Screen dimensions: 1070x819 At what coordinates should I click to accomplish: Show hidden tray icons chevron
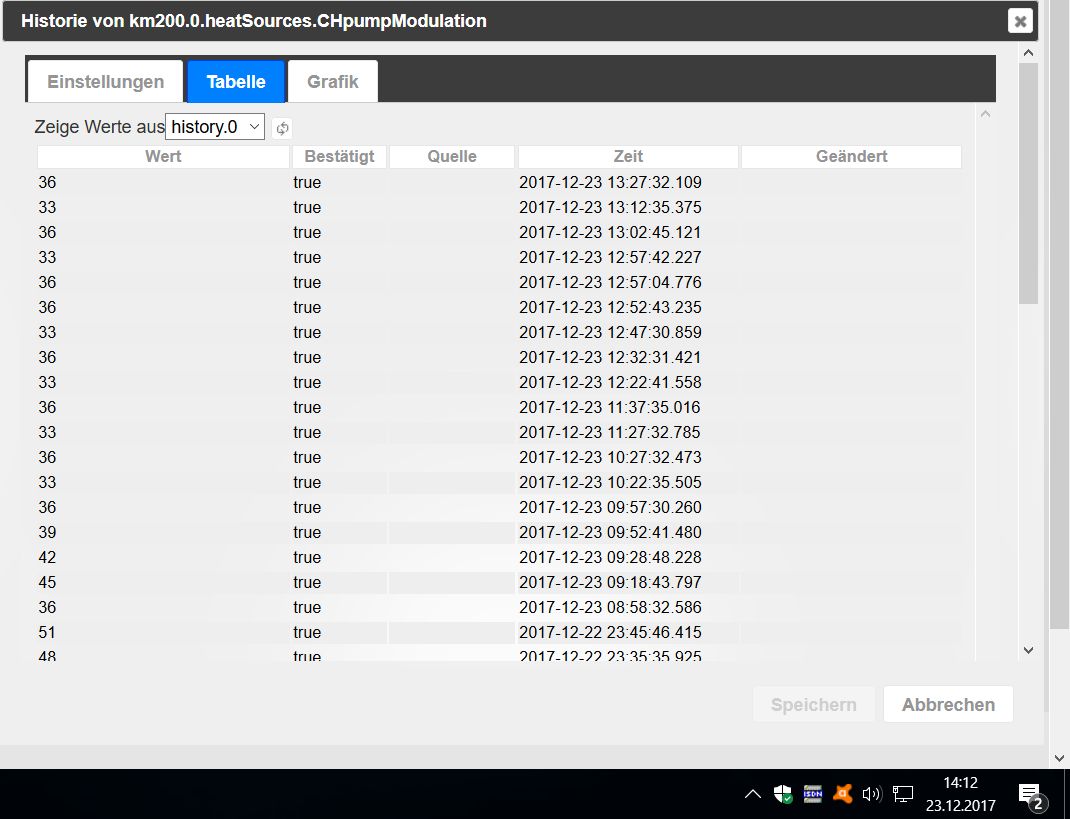(753, 794)
